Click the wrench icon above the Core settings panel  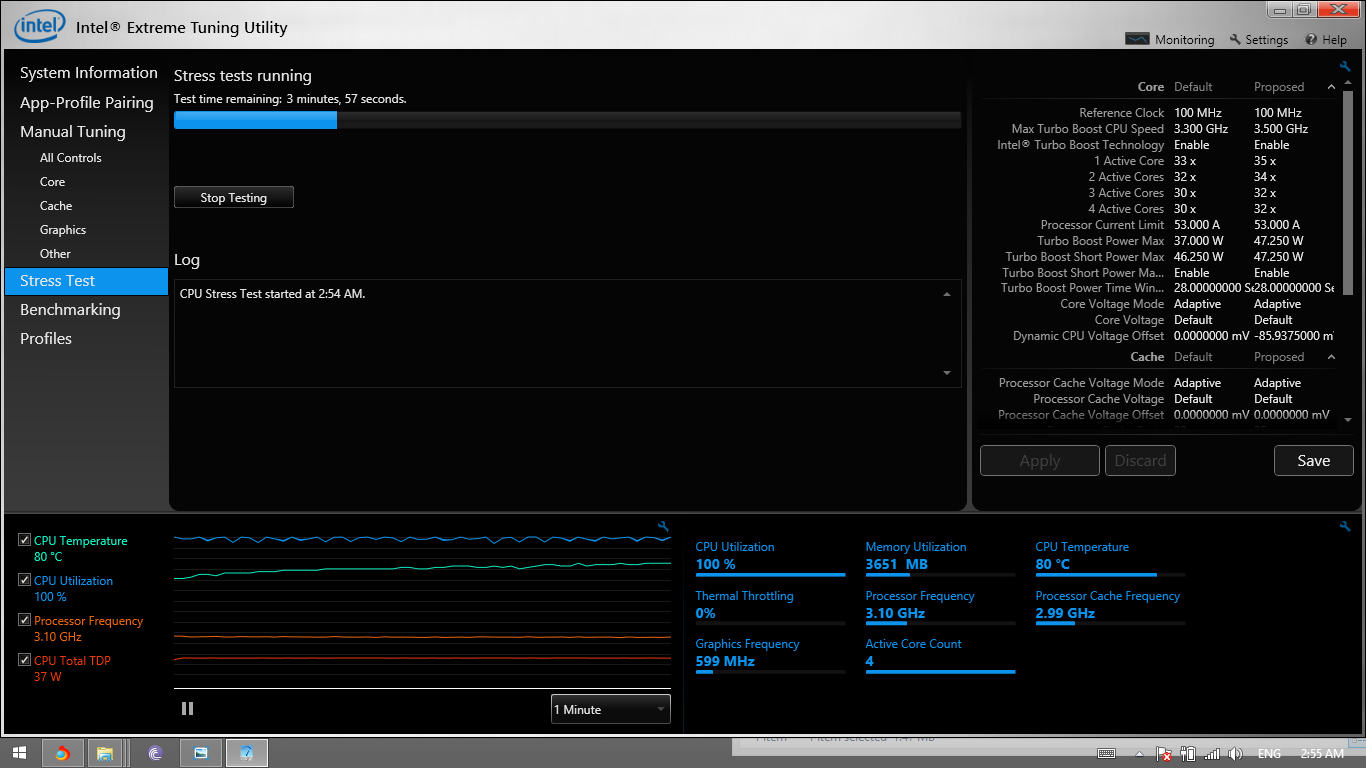[1345, 67]
